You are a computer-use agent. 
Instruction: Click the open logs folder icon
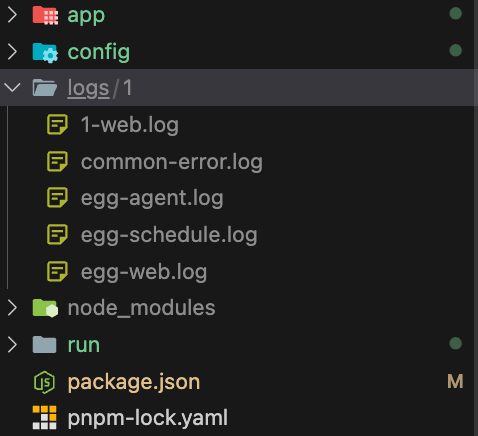click(x=45, y=88)
